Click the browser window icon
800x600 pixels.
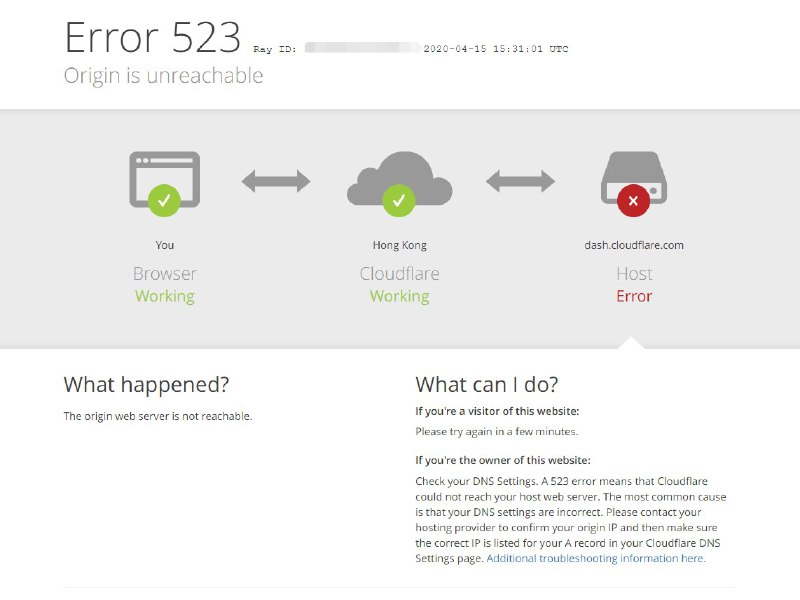tap(164, 179)
